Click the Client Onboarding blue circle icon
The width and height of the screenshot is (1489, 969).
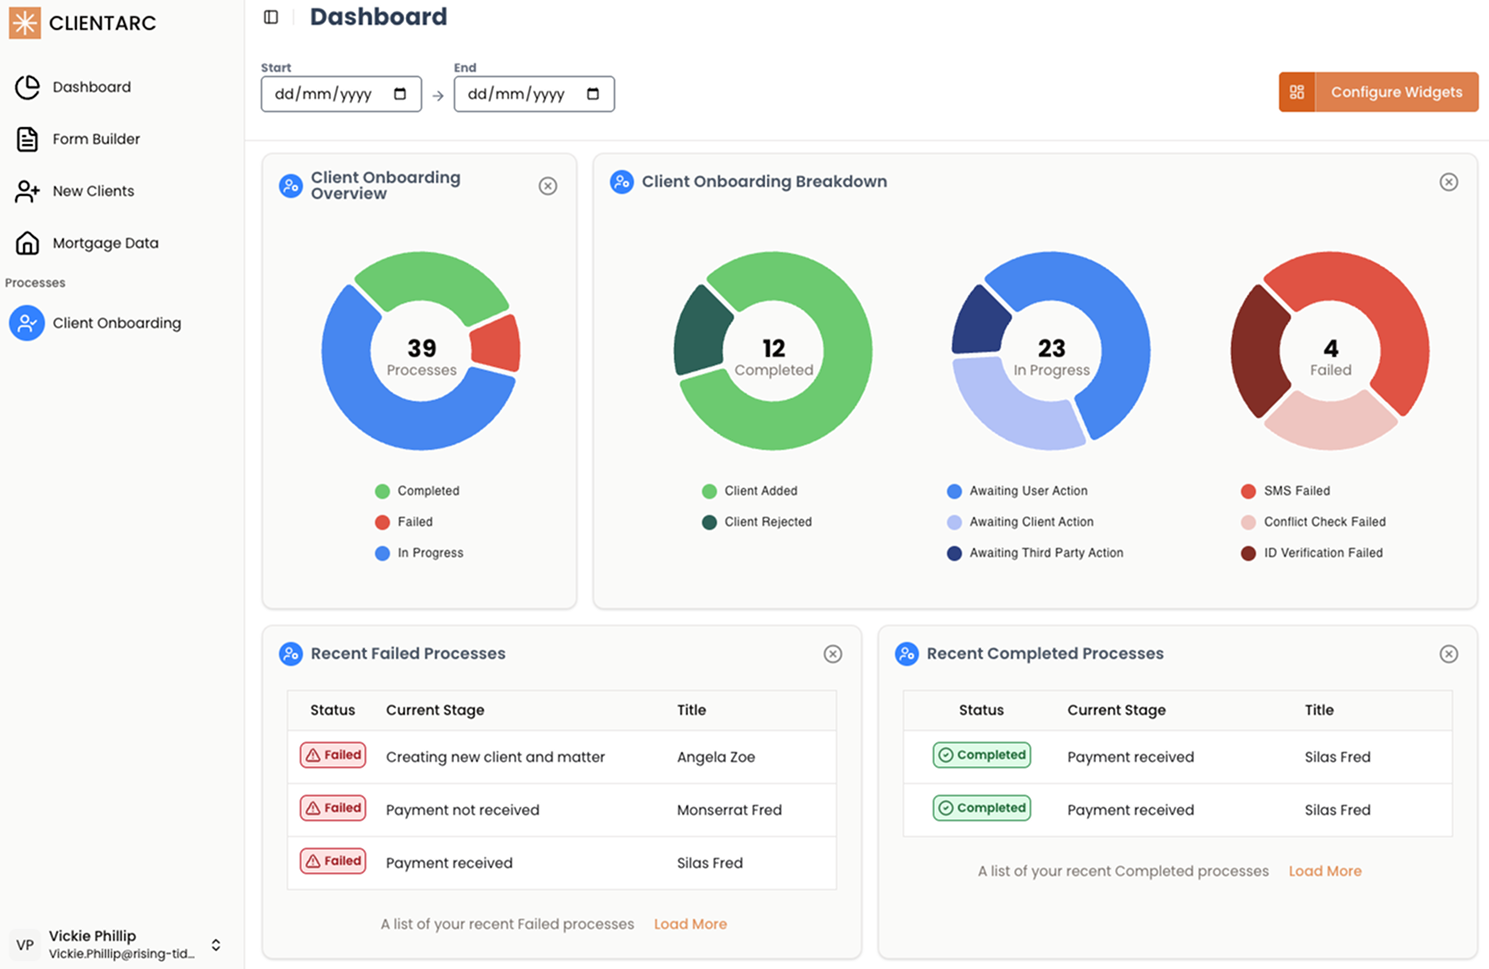click(27, 323)
